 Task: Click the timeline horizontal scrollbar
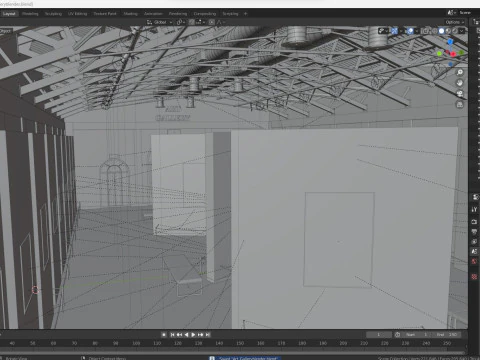[x=232, y=352]
